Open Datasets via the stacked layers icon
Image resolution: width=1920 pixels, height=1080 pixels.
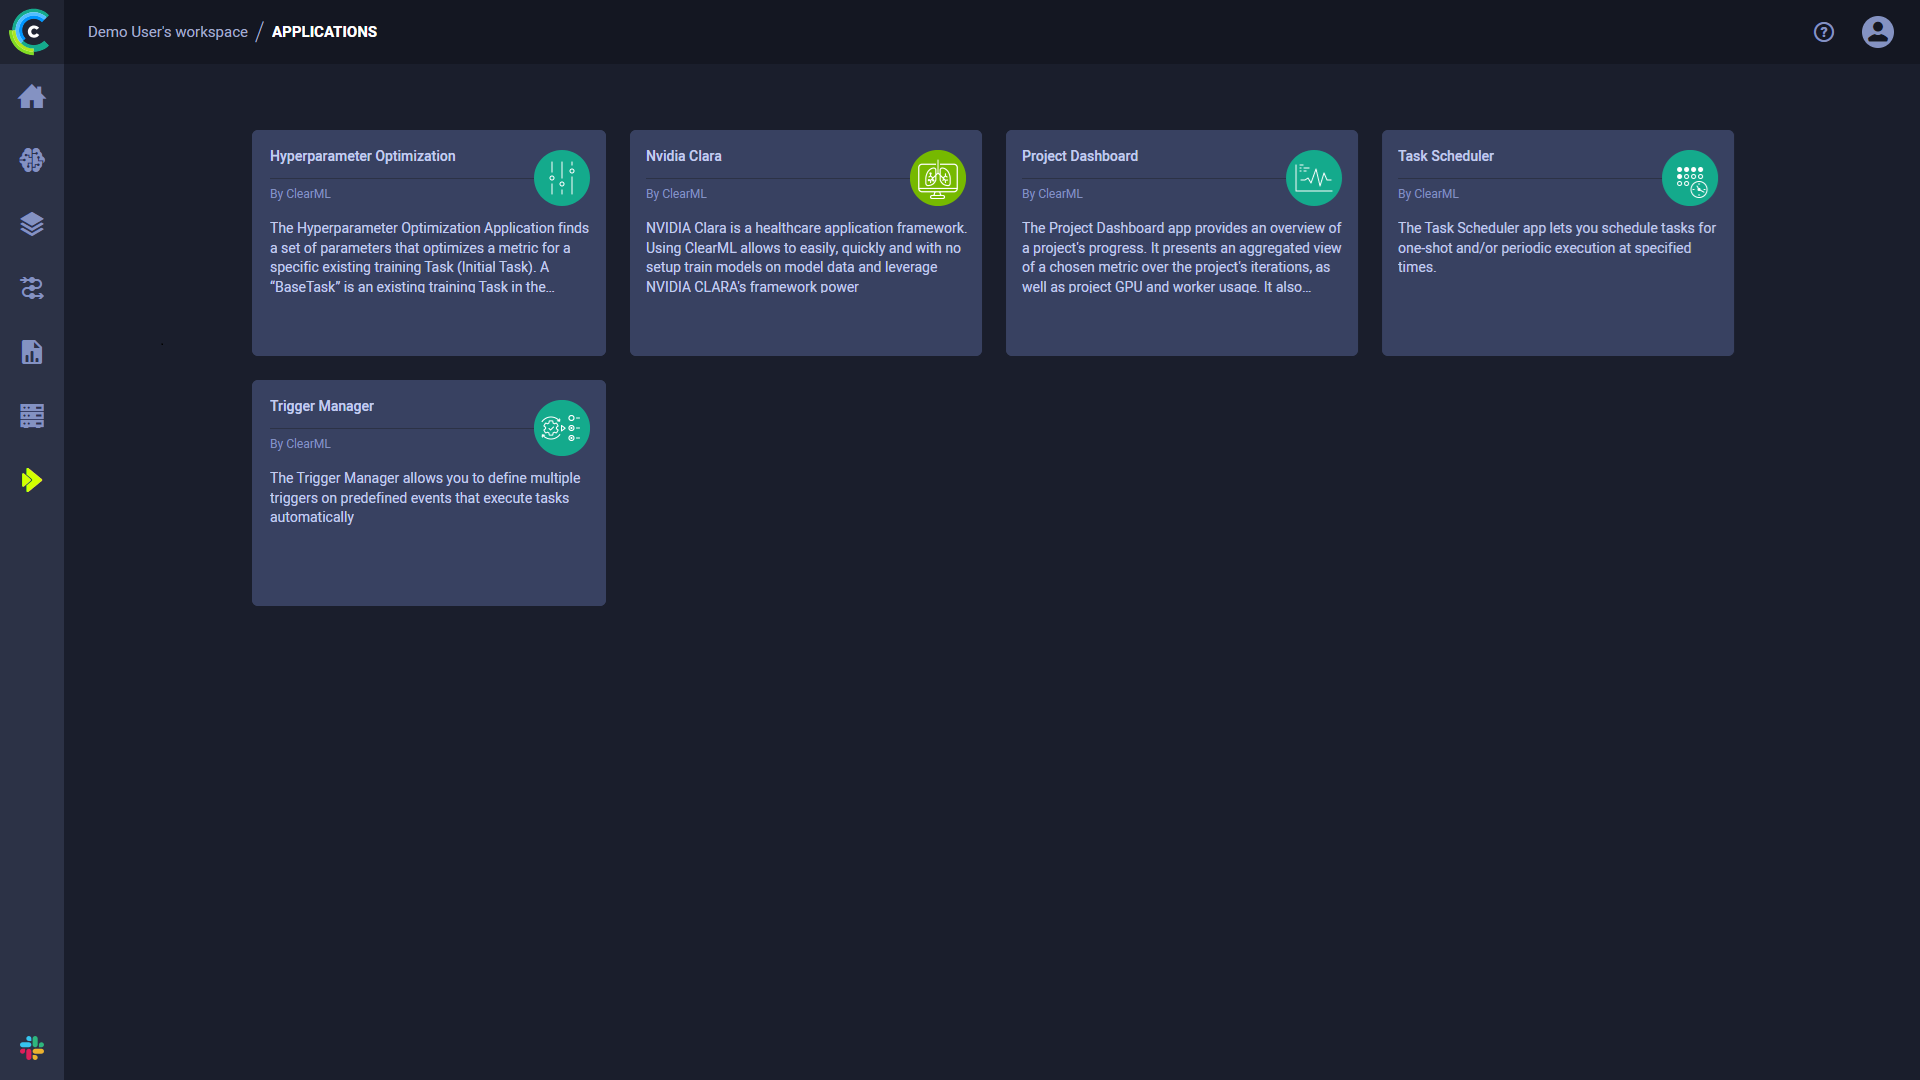[x=32, y=224]
